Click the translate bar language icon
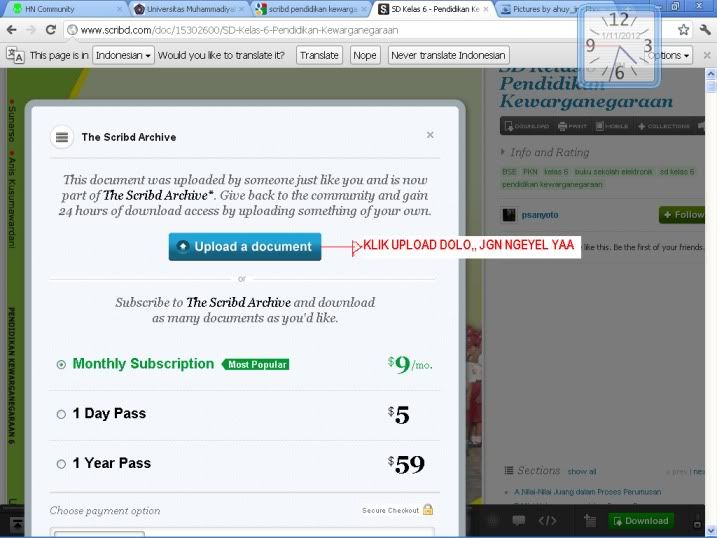Viewport: 717px width, 538px height. pyautogui.click(x=15, y=55)
